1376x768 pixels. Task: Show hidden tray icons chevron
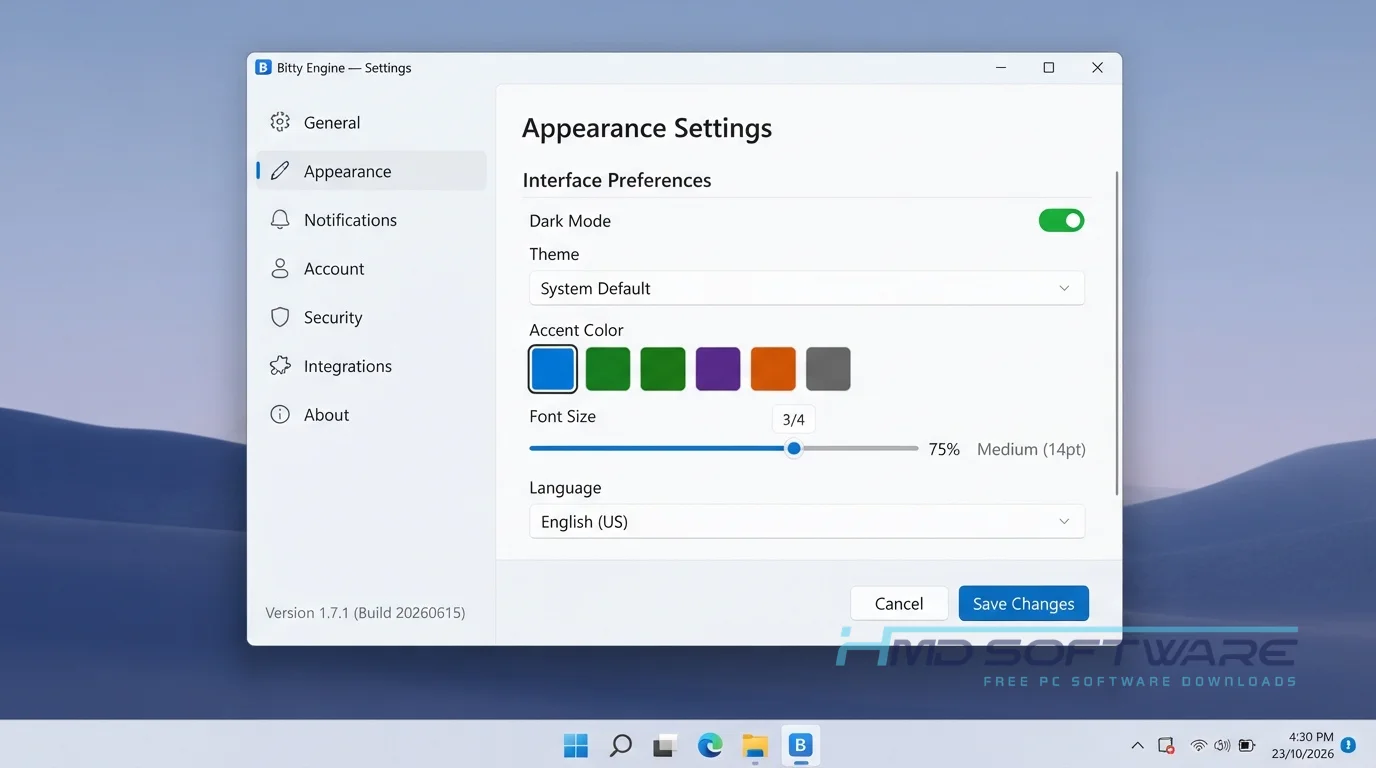point(1137,746)
